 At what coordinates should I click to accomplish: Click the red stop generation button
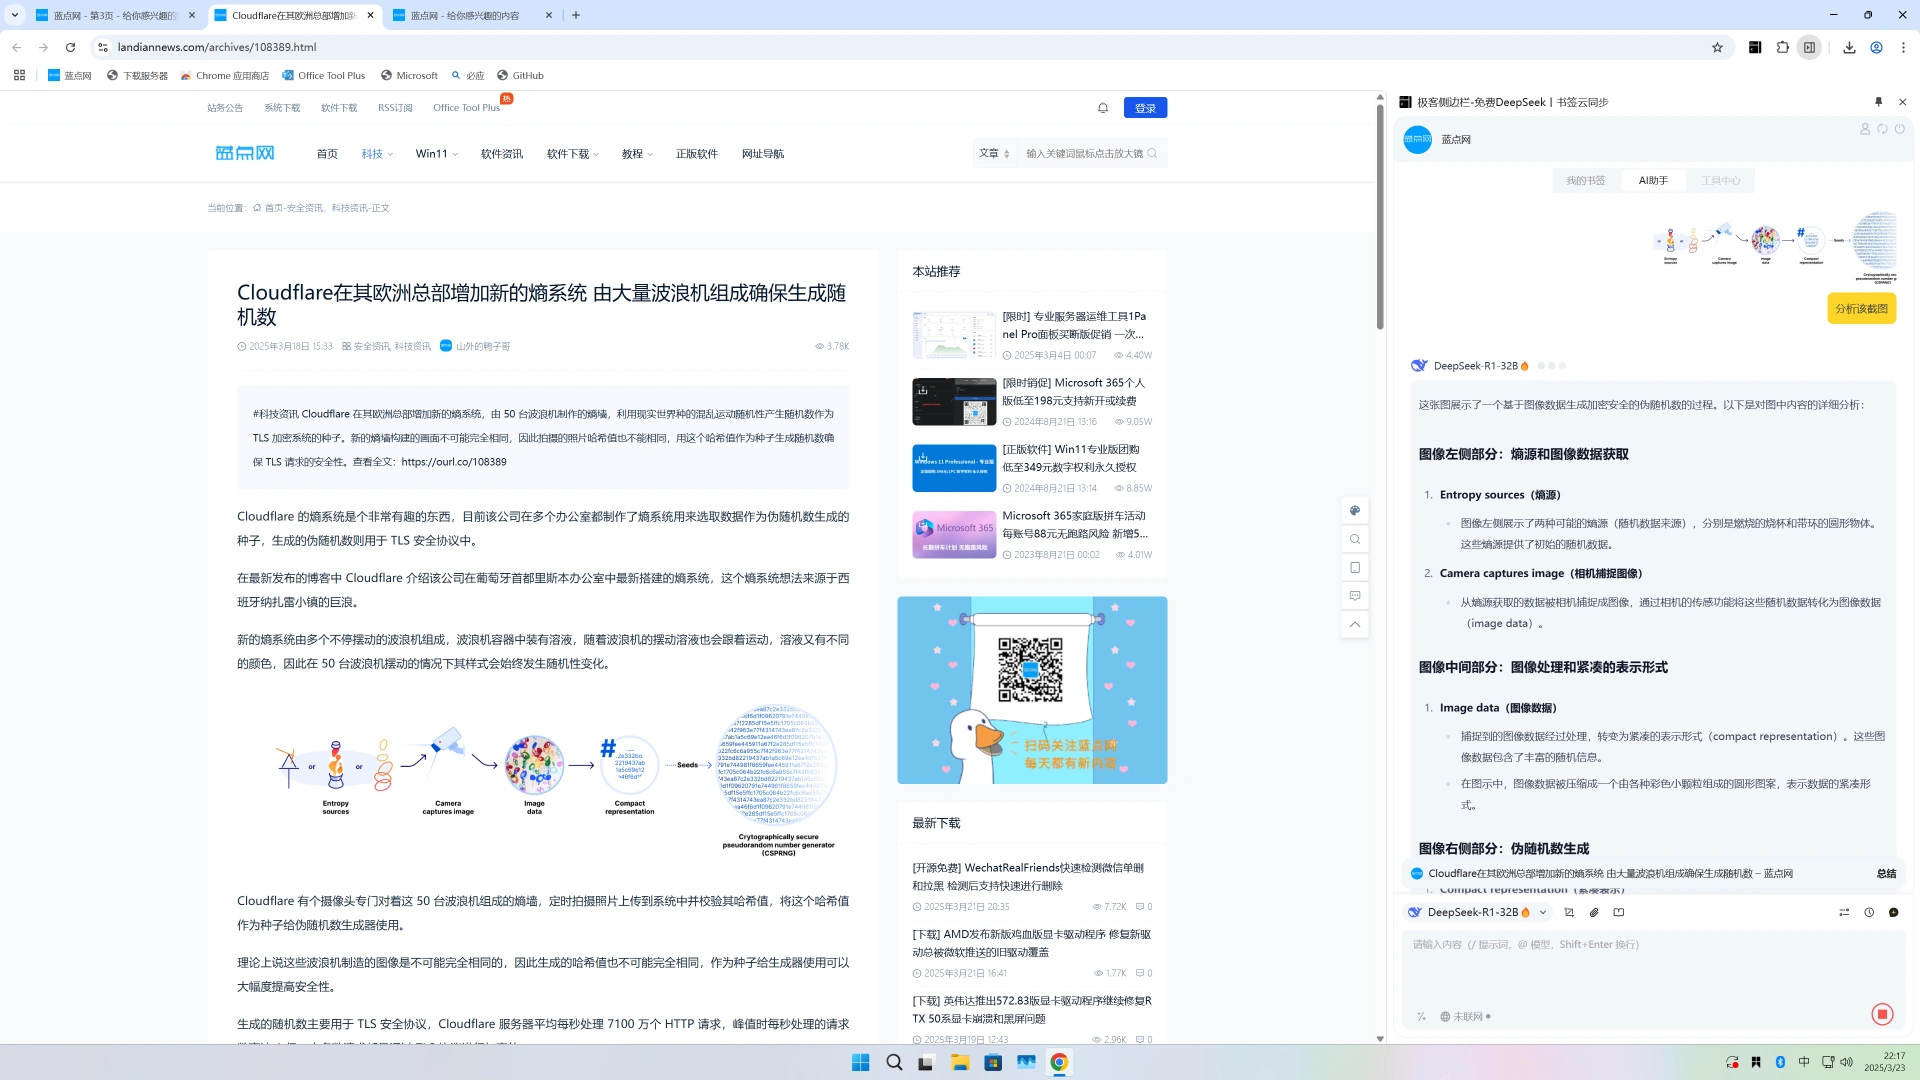1882,1014
